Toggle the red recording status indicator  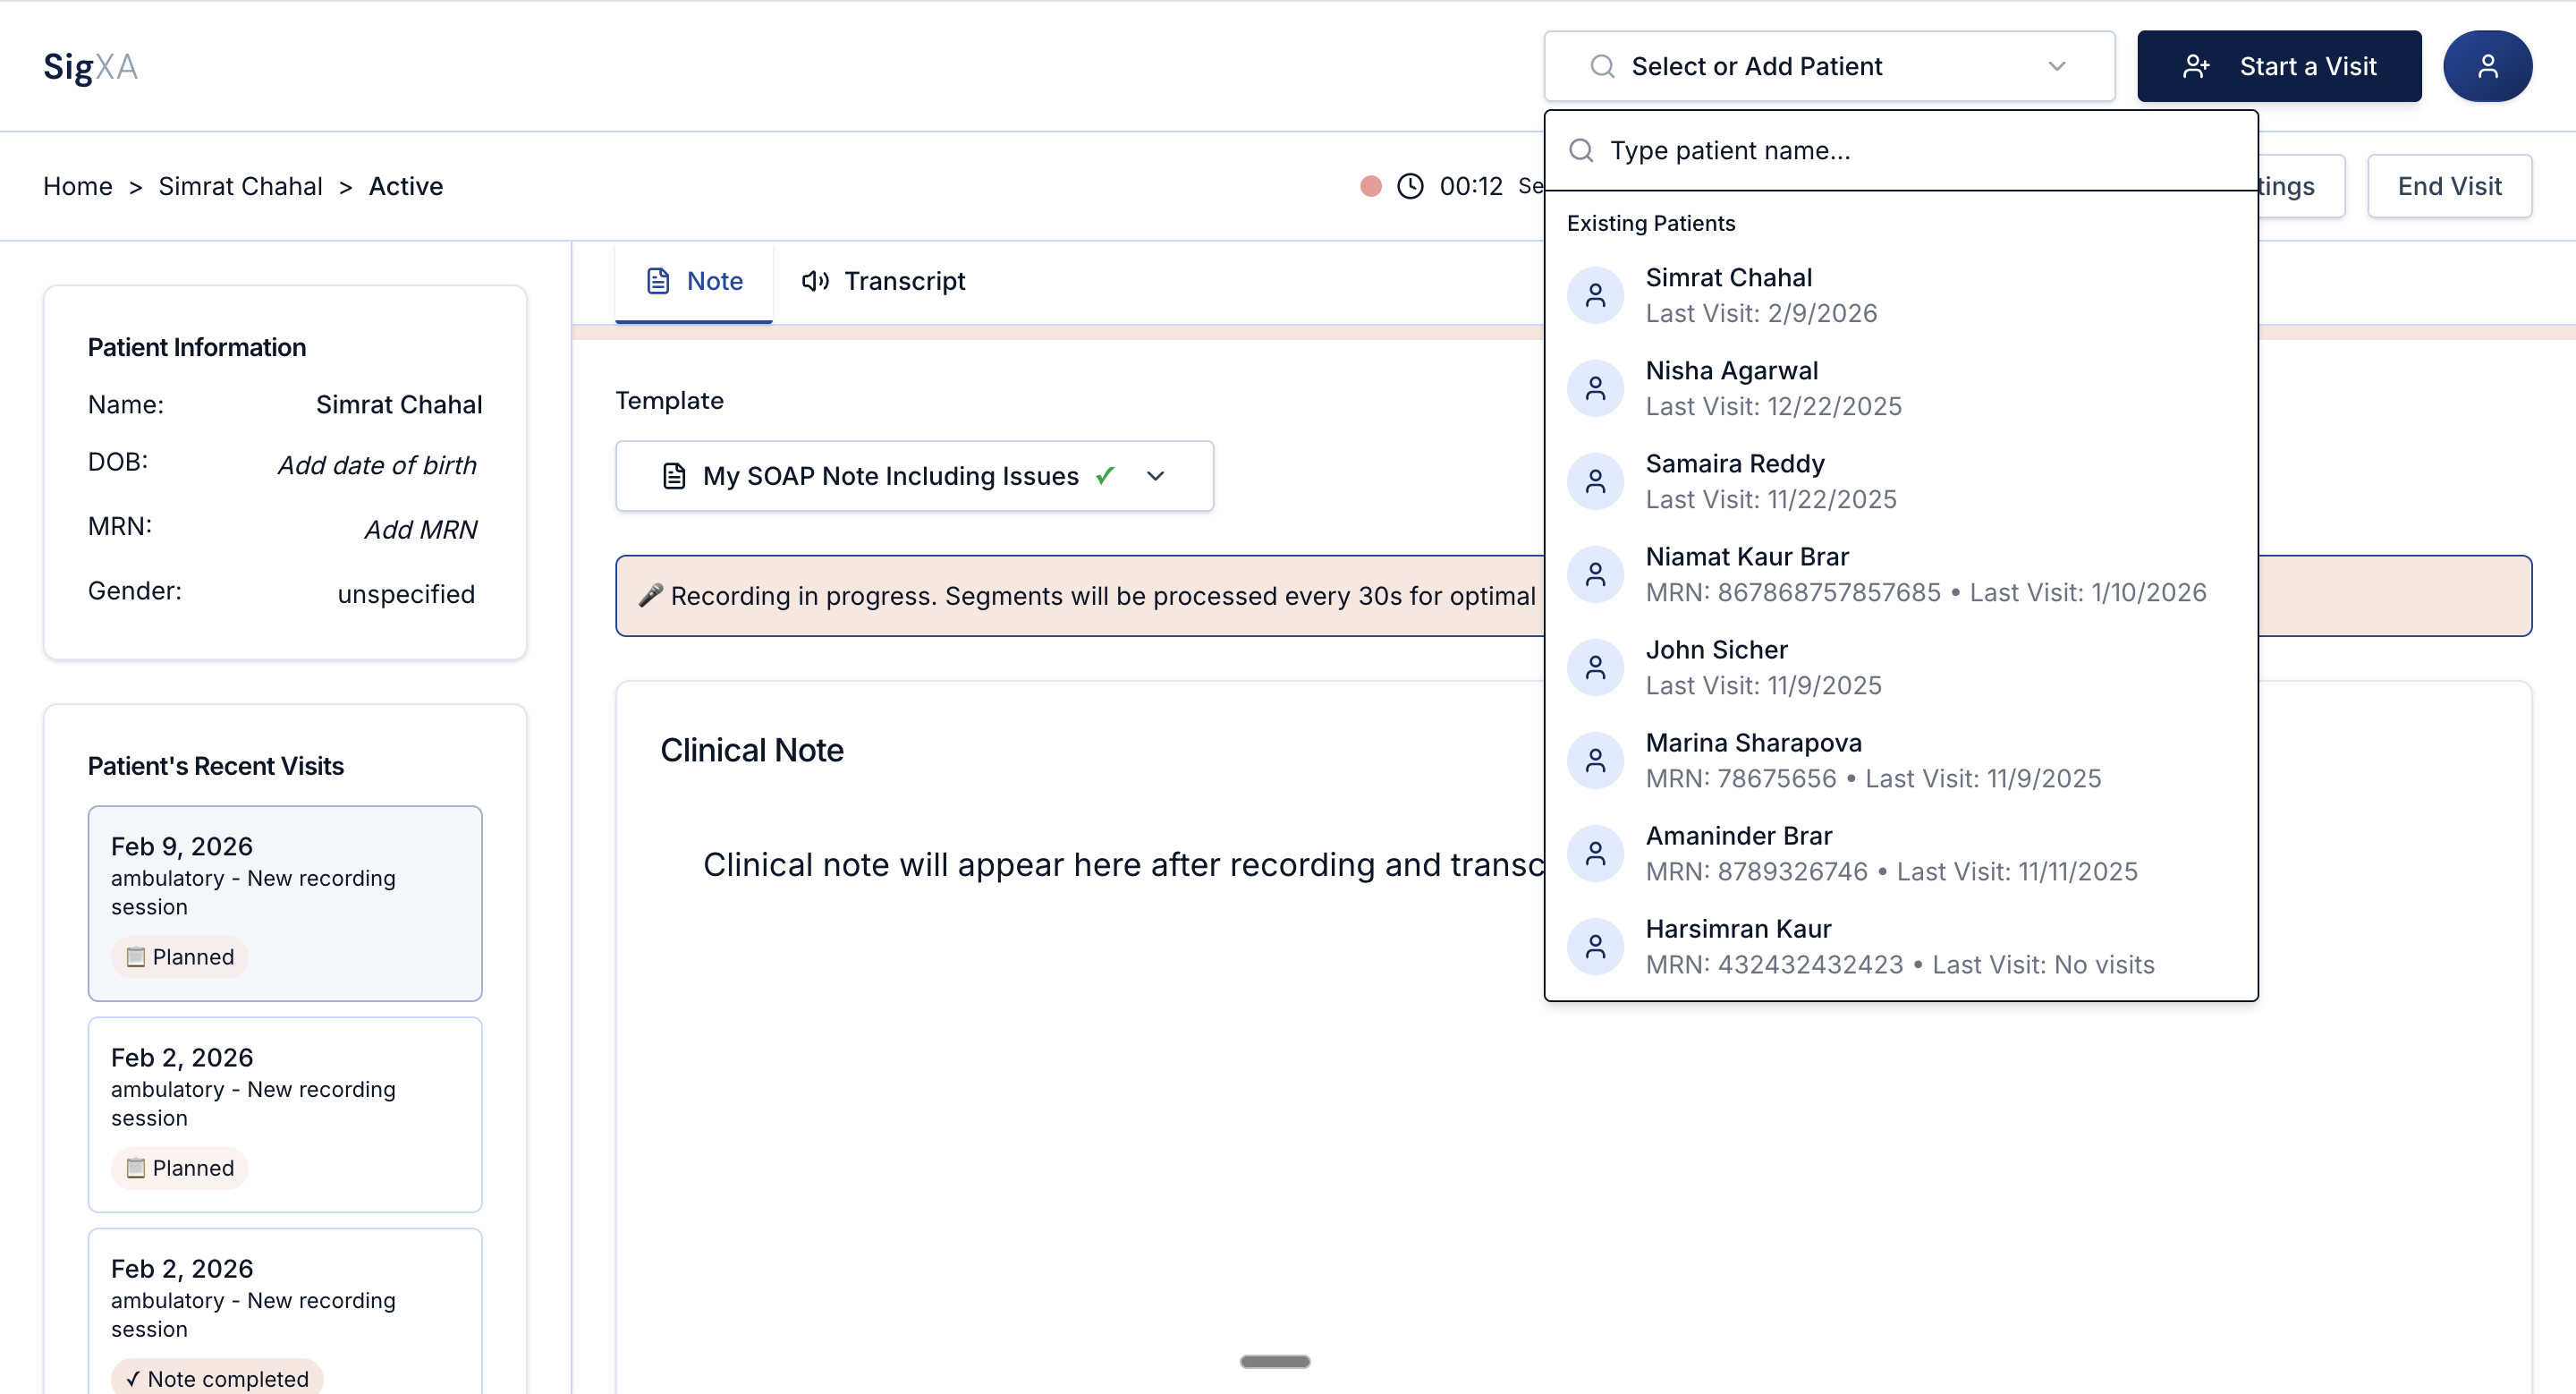pos(1369,186)
